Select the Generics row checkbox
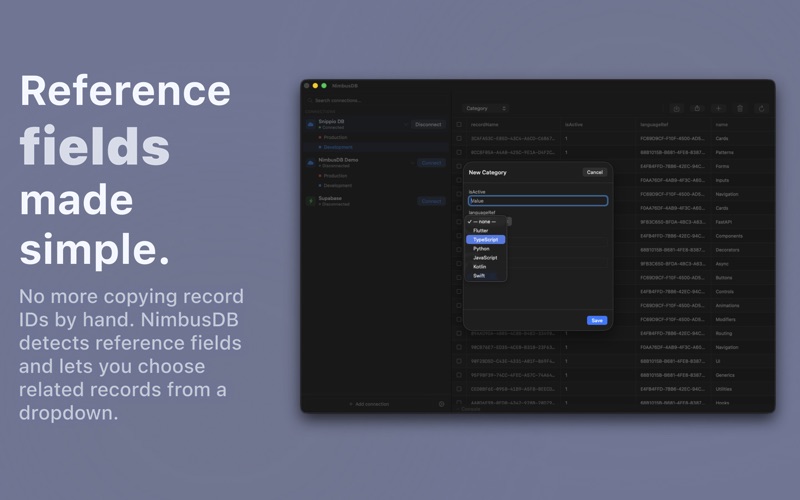Image resolution: width=800 pixels, height=500 pixels. [459, 375]
